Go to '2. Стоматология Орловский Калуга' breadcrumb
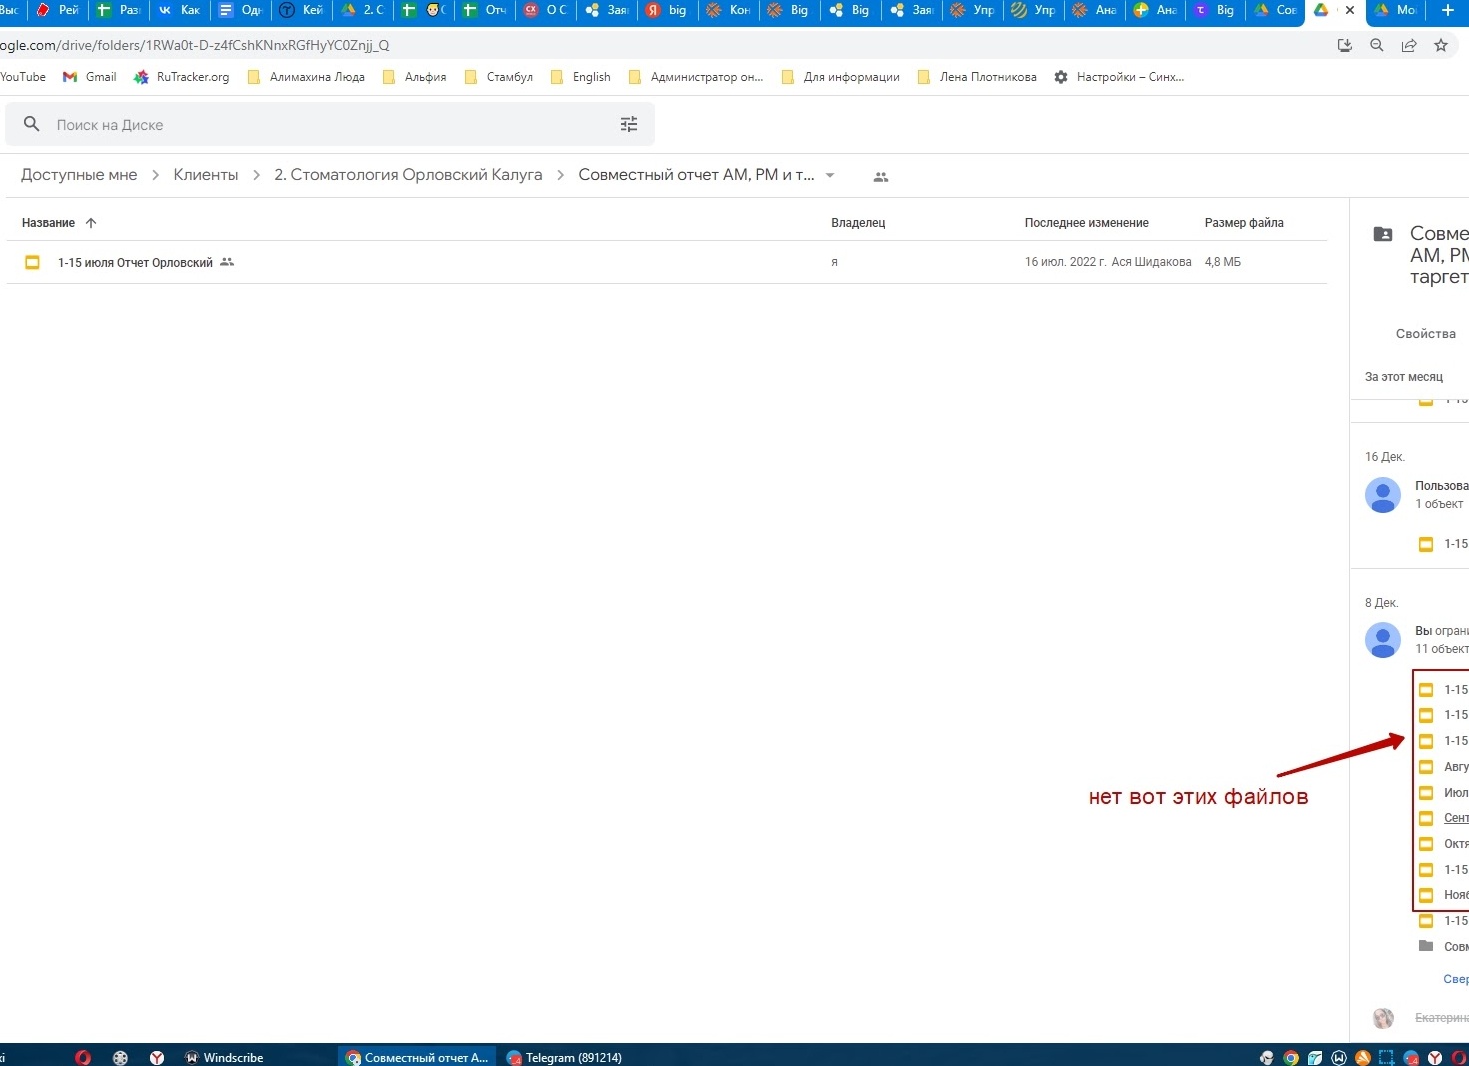 point(408,175)
